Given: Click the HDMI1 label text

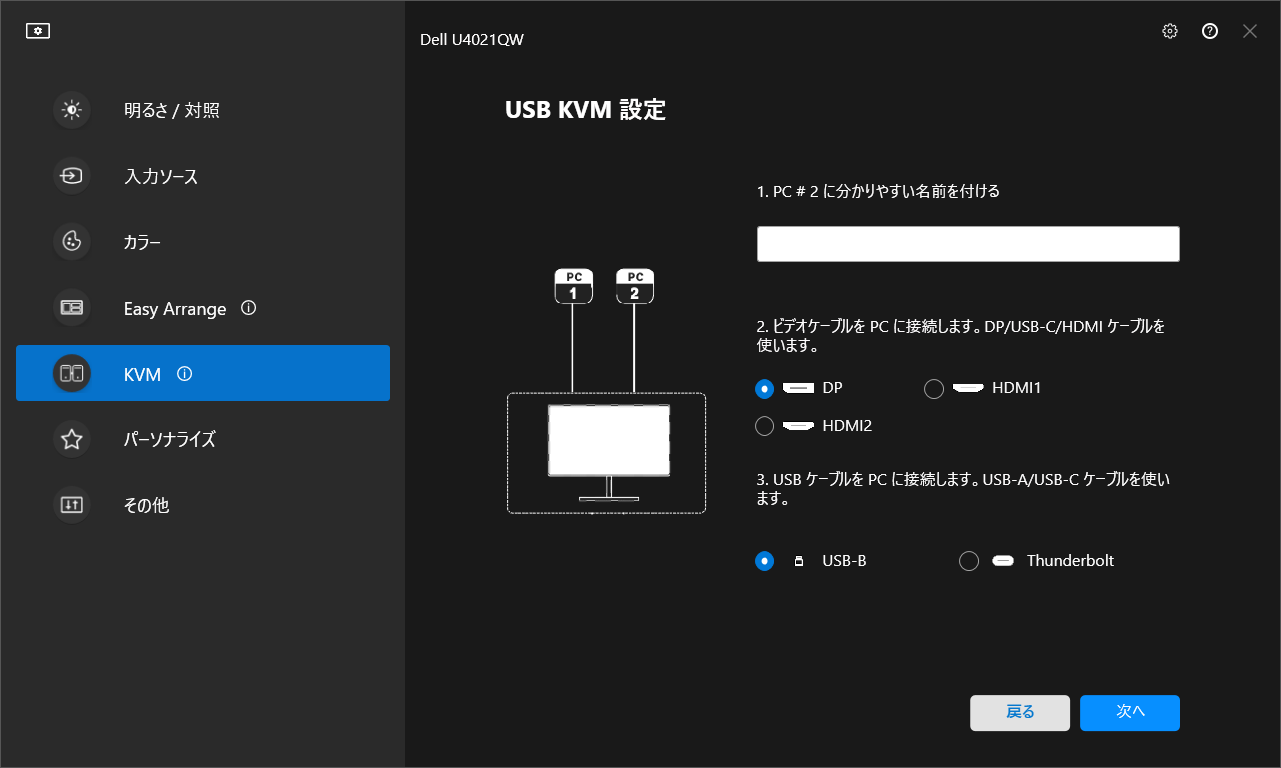Looking at the screenshot, I should tap(1017, 388).
